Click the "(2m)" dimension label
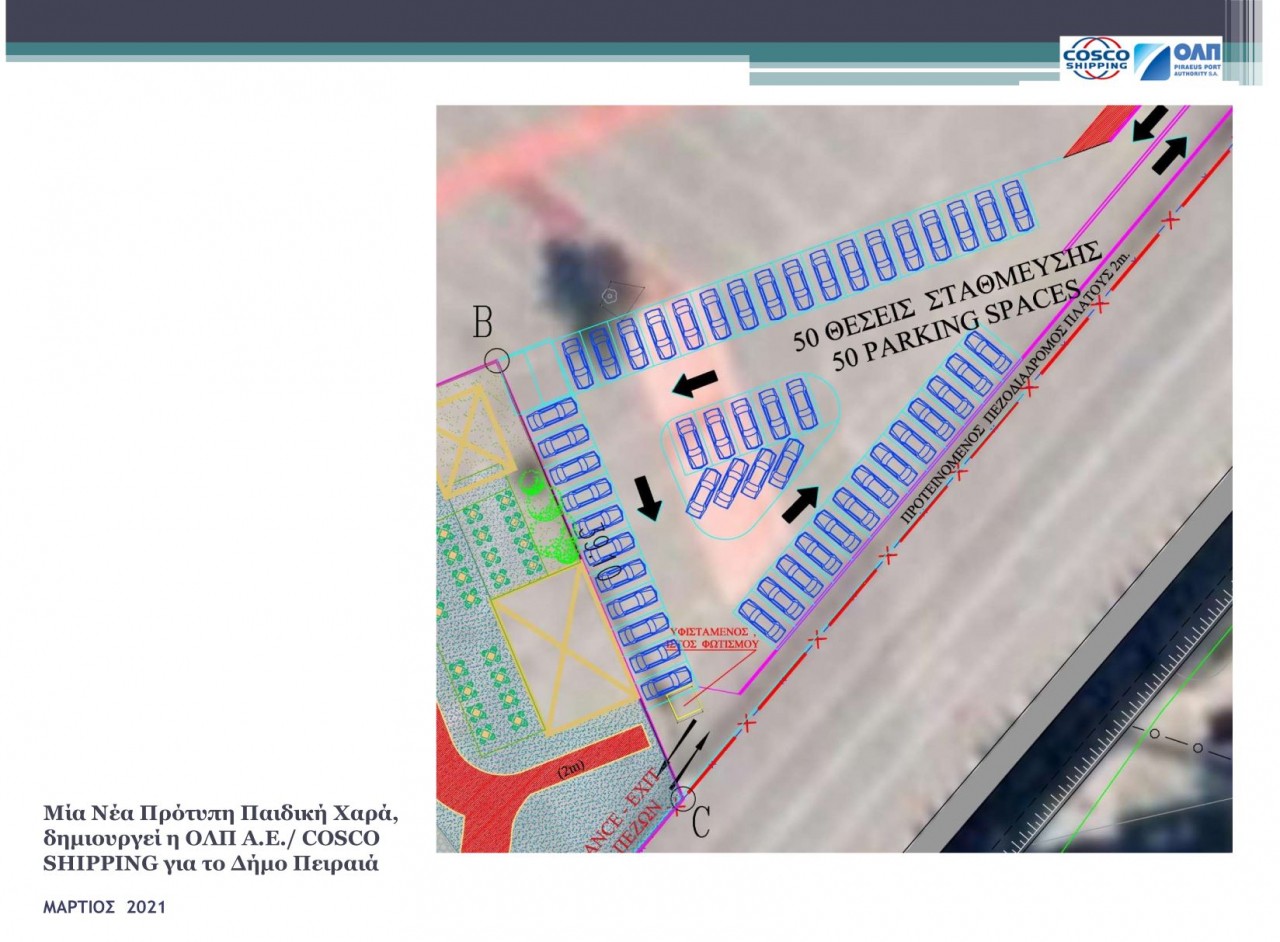Image resolution: width=1280 pixels, height=942 pixels. pos(572,770)
